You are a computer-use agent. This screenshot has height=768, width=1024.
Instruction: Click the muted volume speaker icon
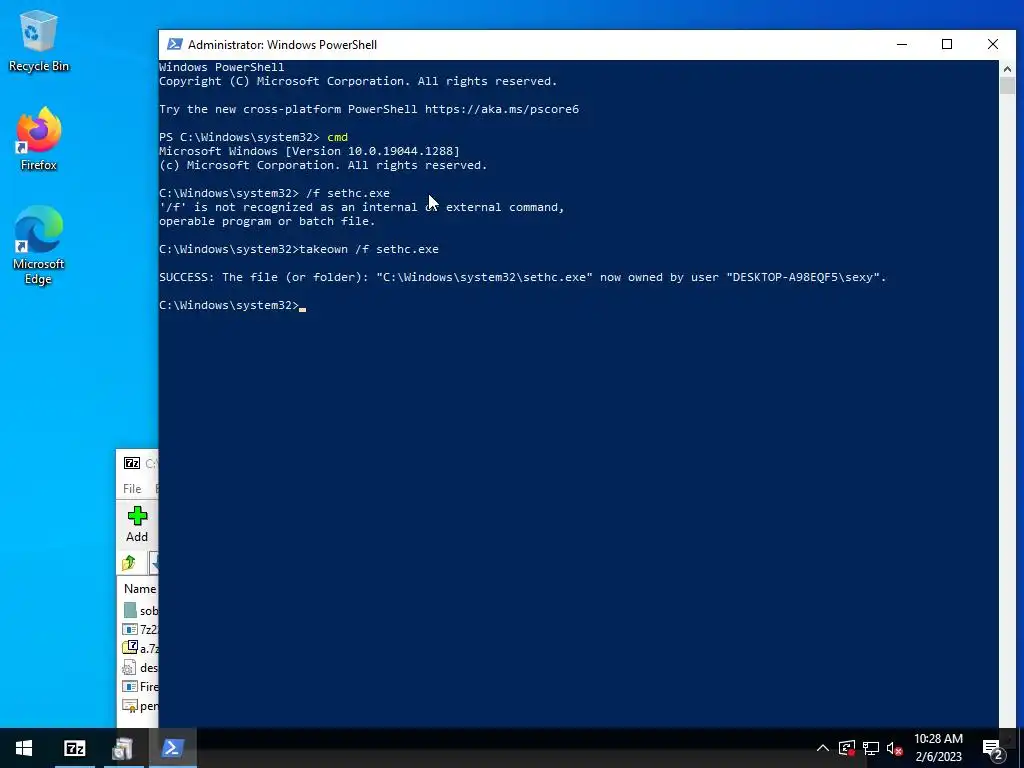tap(894, 748)
